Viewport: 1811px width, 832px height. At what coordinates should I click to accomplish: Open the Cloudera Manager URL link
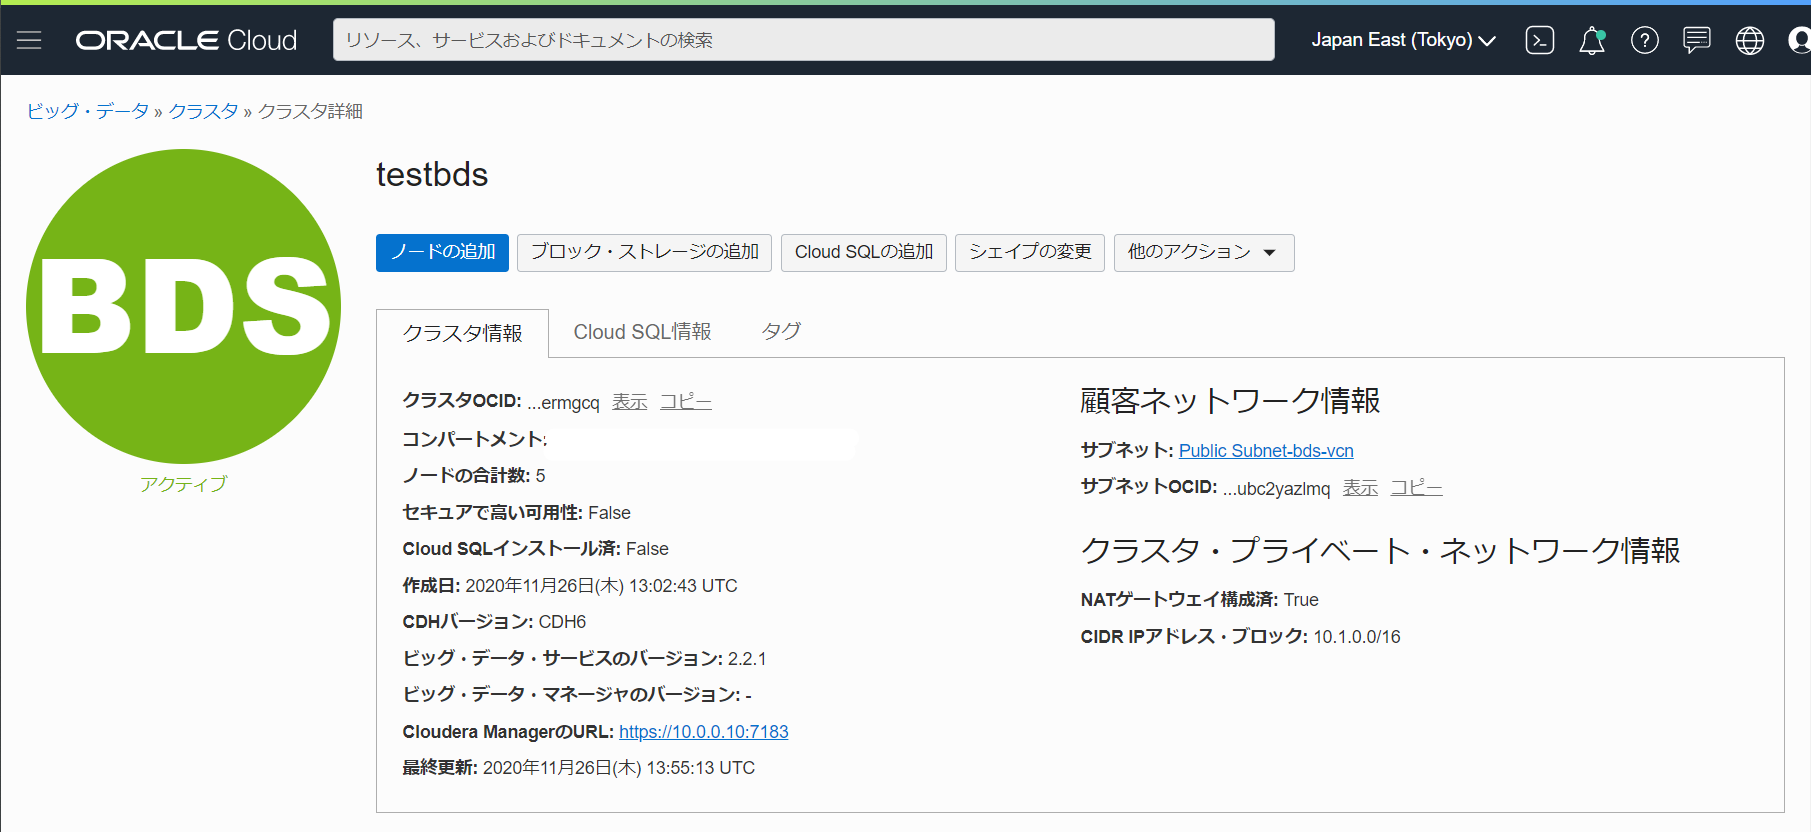[704, 732]
